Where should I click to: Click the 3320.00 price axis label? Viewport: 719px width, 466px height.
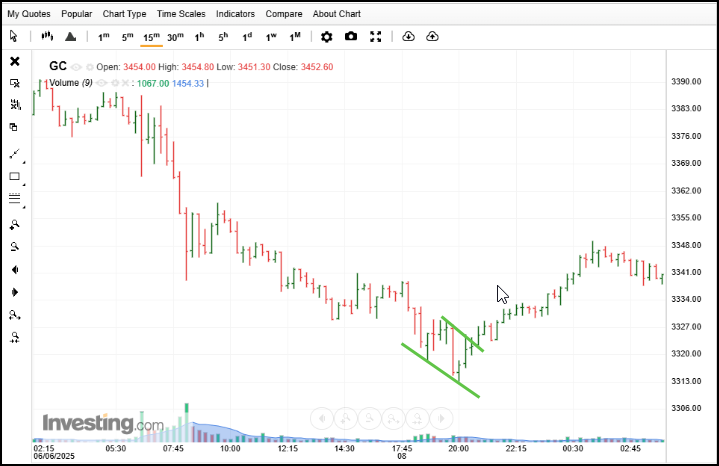pos(686,354)
